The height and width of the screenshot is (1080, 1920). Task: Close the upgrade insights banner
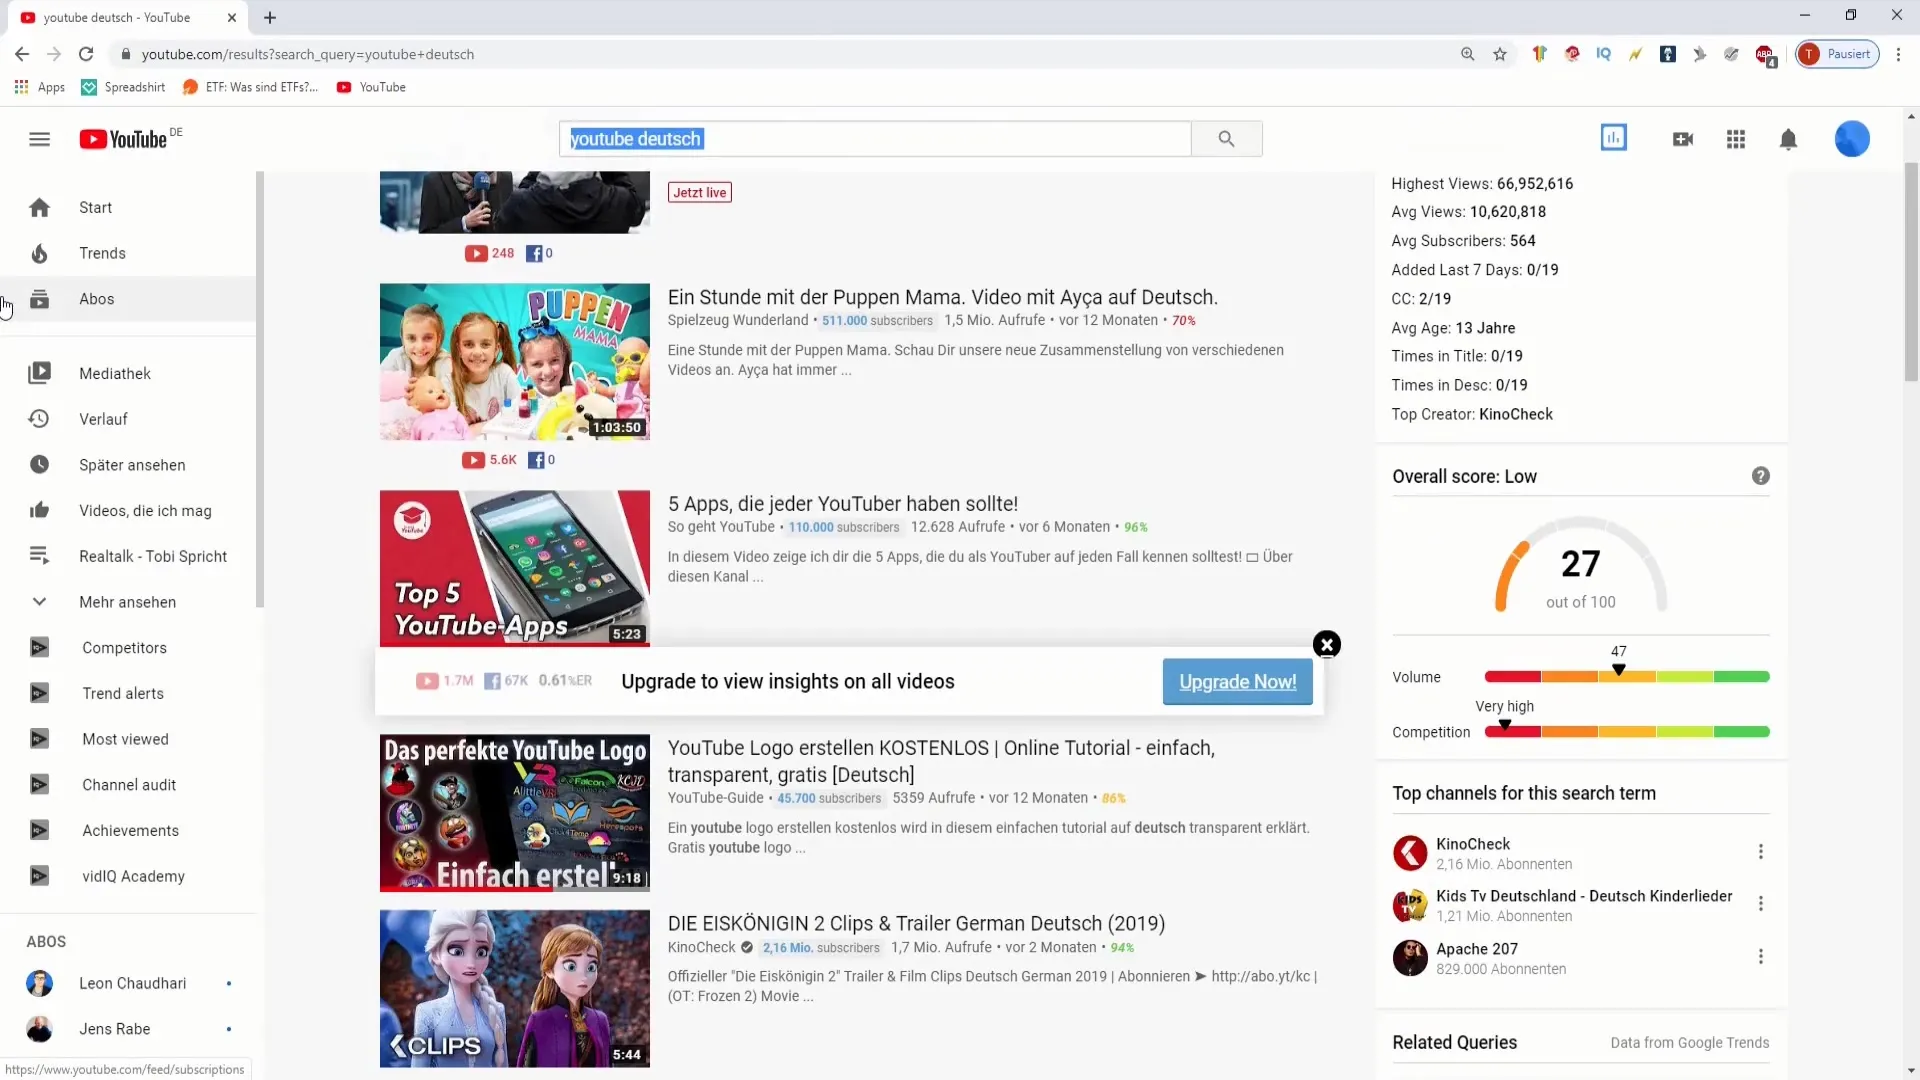pos(1326,645)
